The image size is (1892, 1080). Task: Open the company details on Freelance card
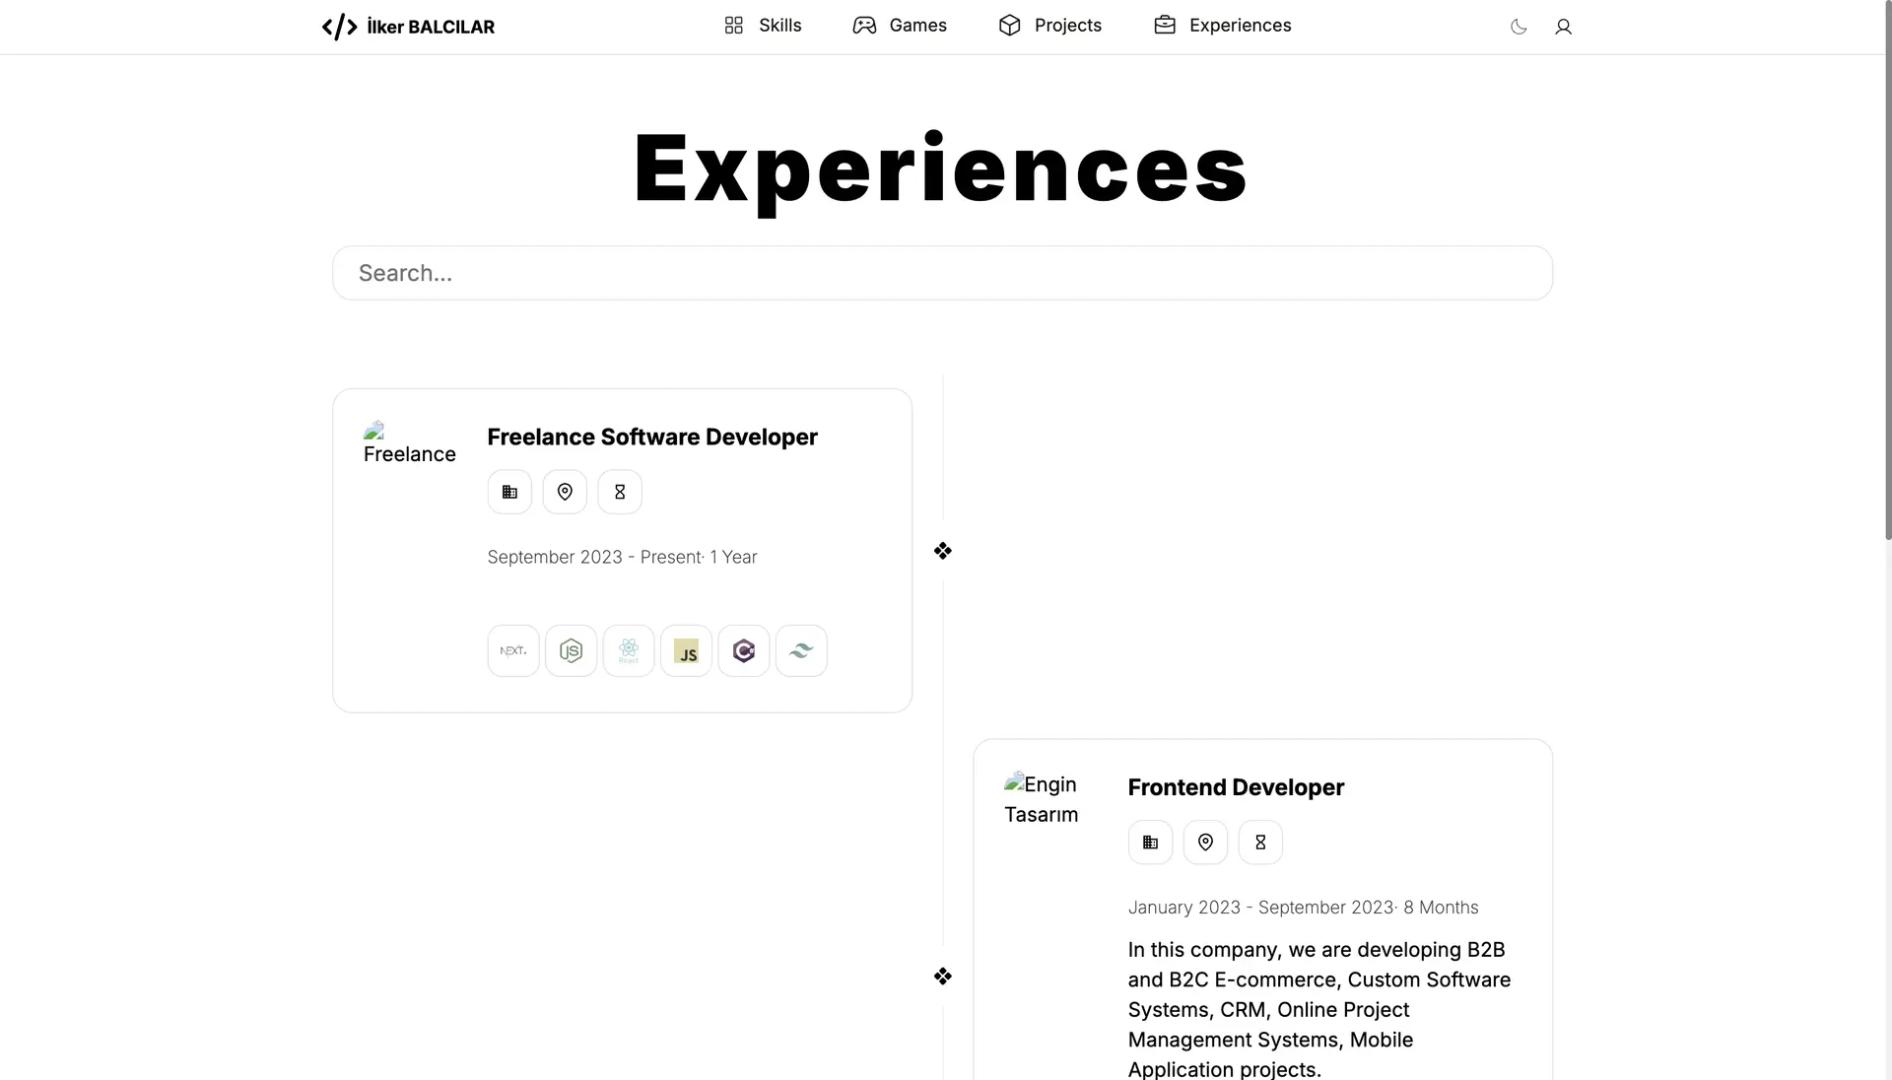pyautogui.click(x=509, y=491)
